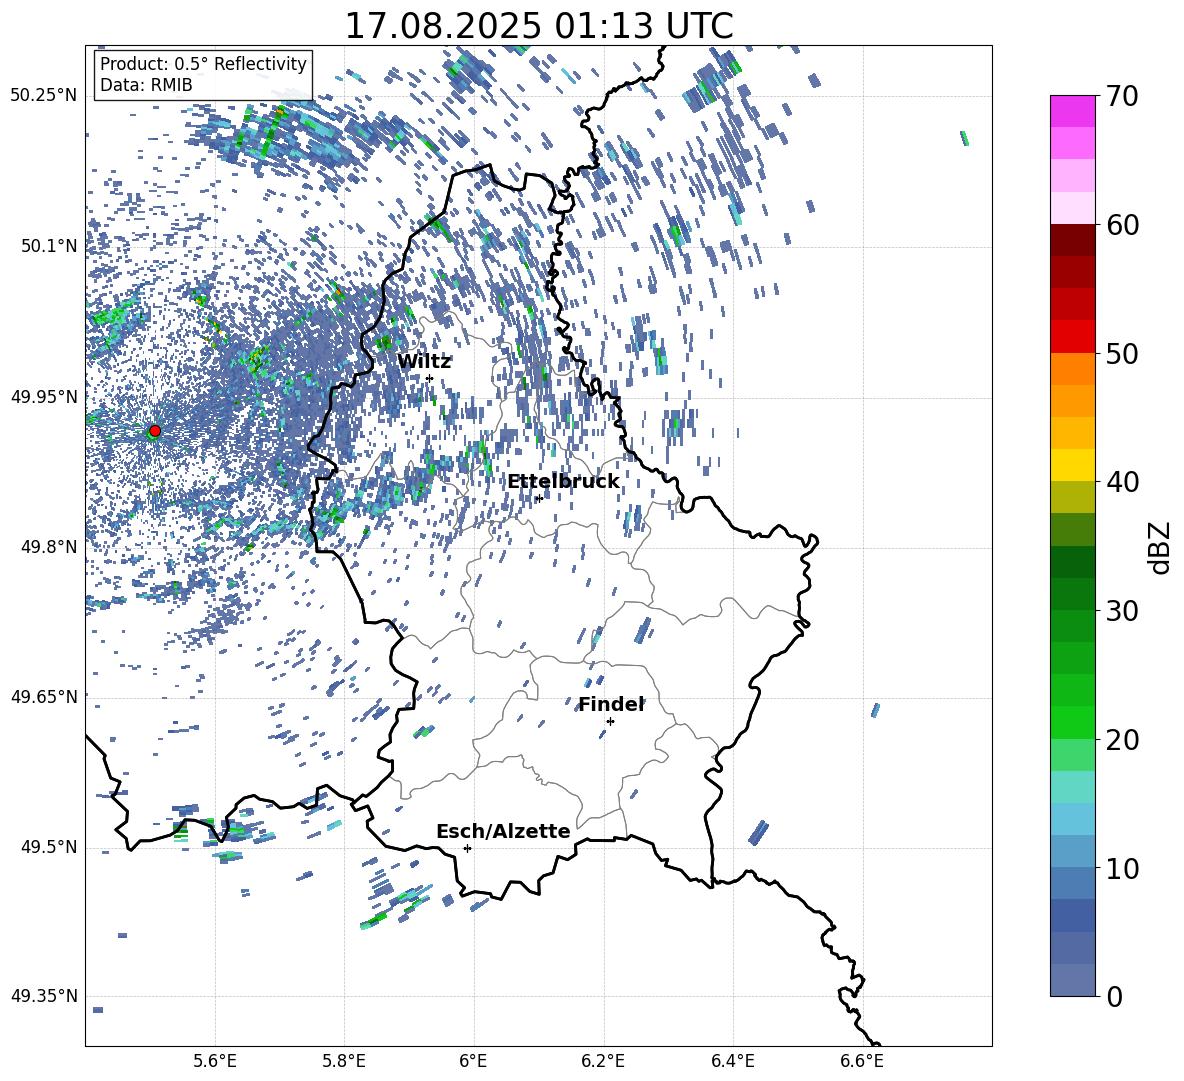
Task: Click the light cyan colorbar segment below 20
Action: point(1072,787)
